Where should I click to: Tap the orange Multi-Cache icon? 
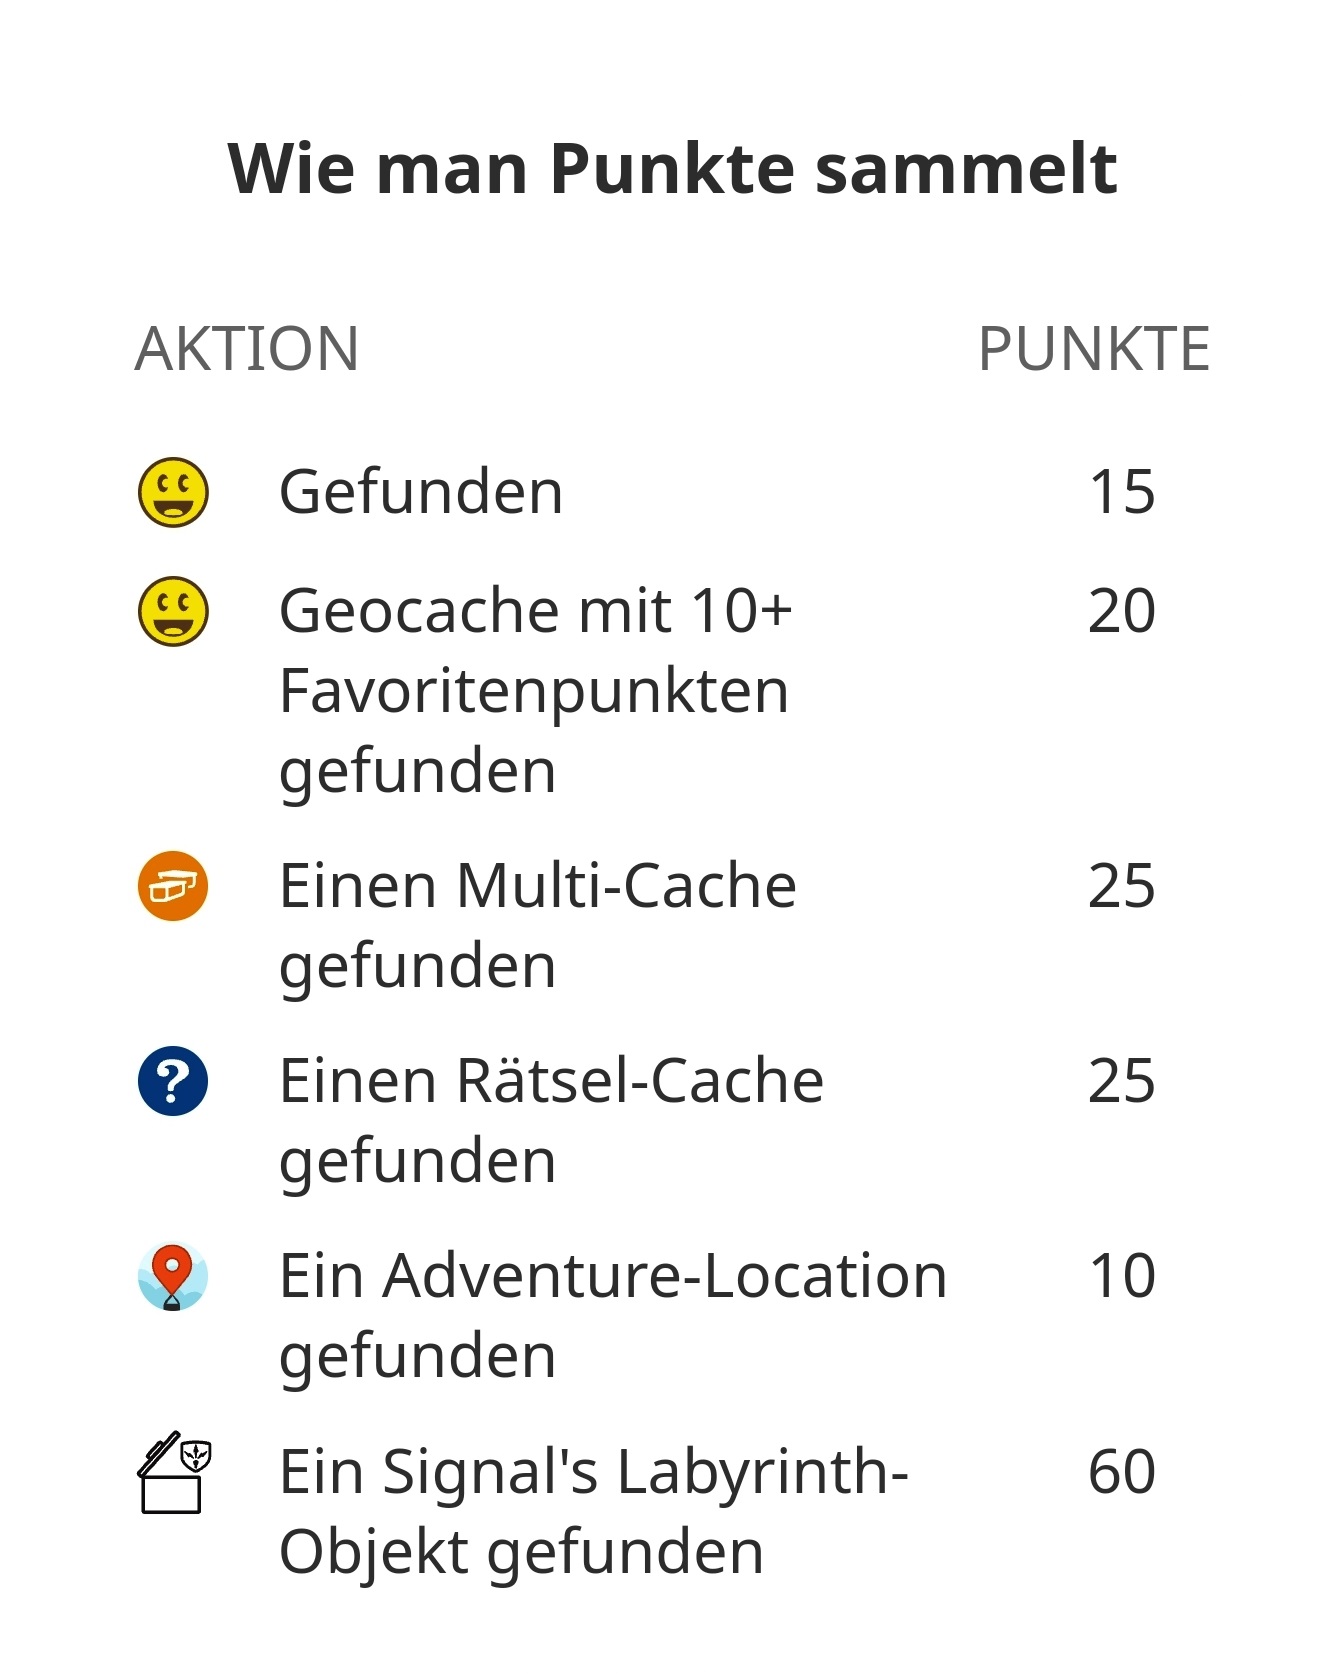[x=173, y=886]
